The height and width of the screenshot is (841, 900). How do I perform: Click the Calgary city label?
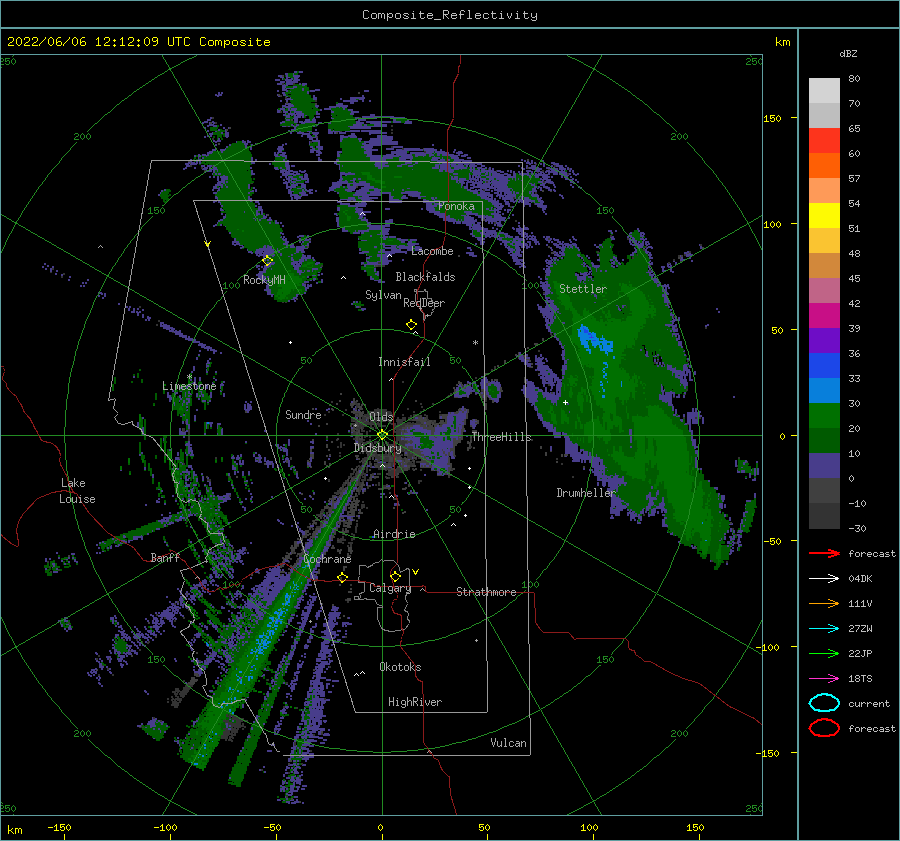click(x=390, y=588)
